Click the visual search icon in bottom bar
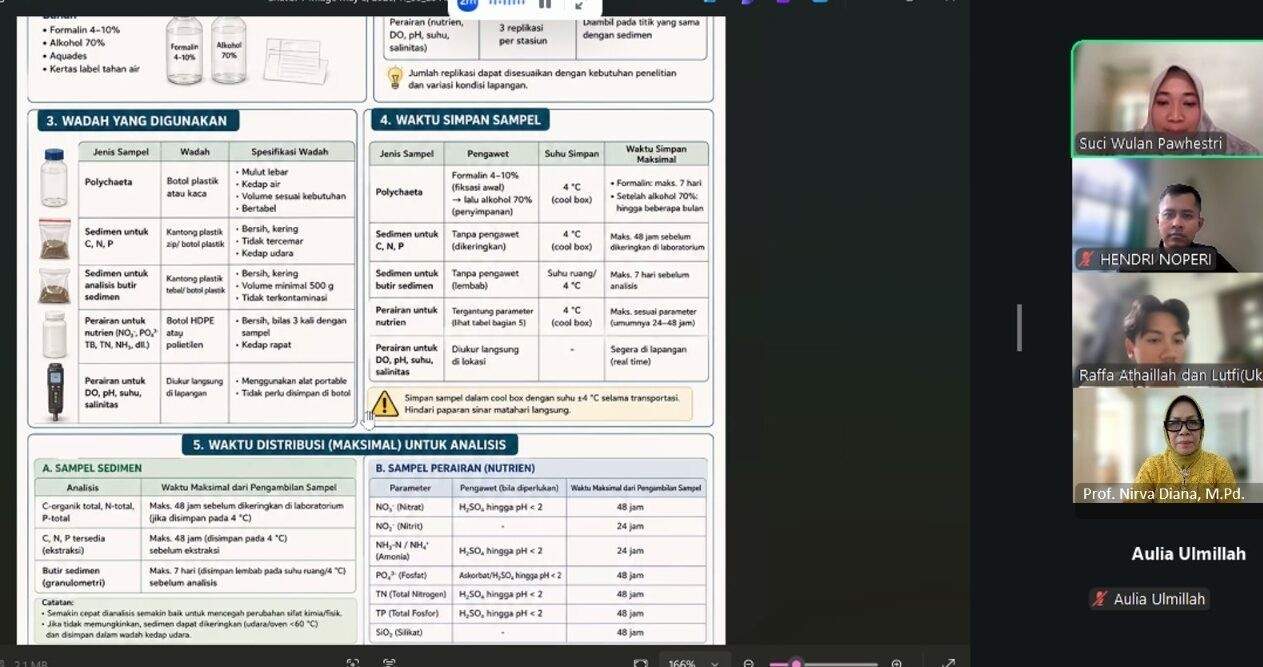The width and height of the screenshot is (1263, 667). (x=352, y=662)
